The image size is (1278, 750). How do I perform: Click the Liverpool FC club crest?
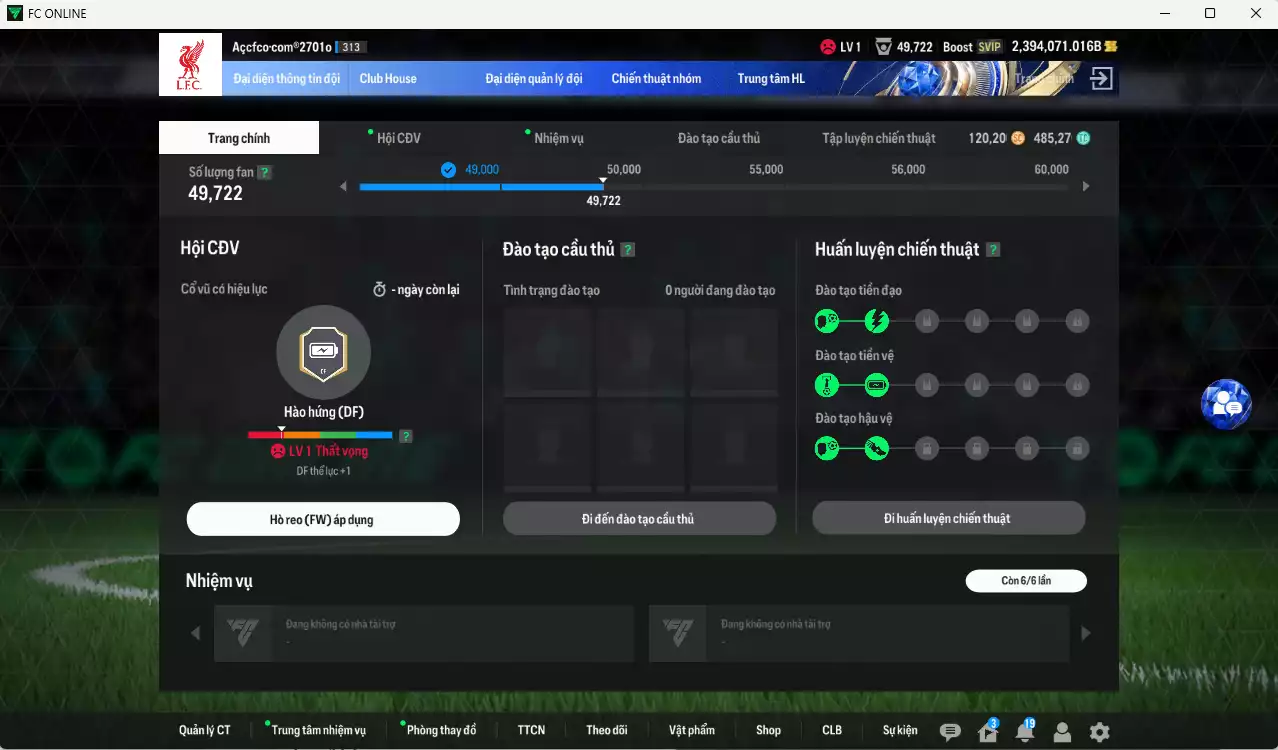(190, 65)
